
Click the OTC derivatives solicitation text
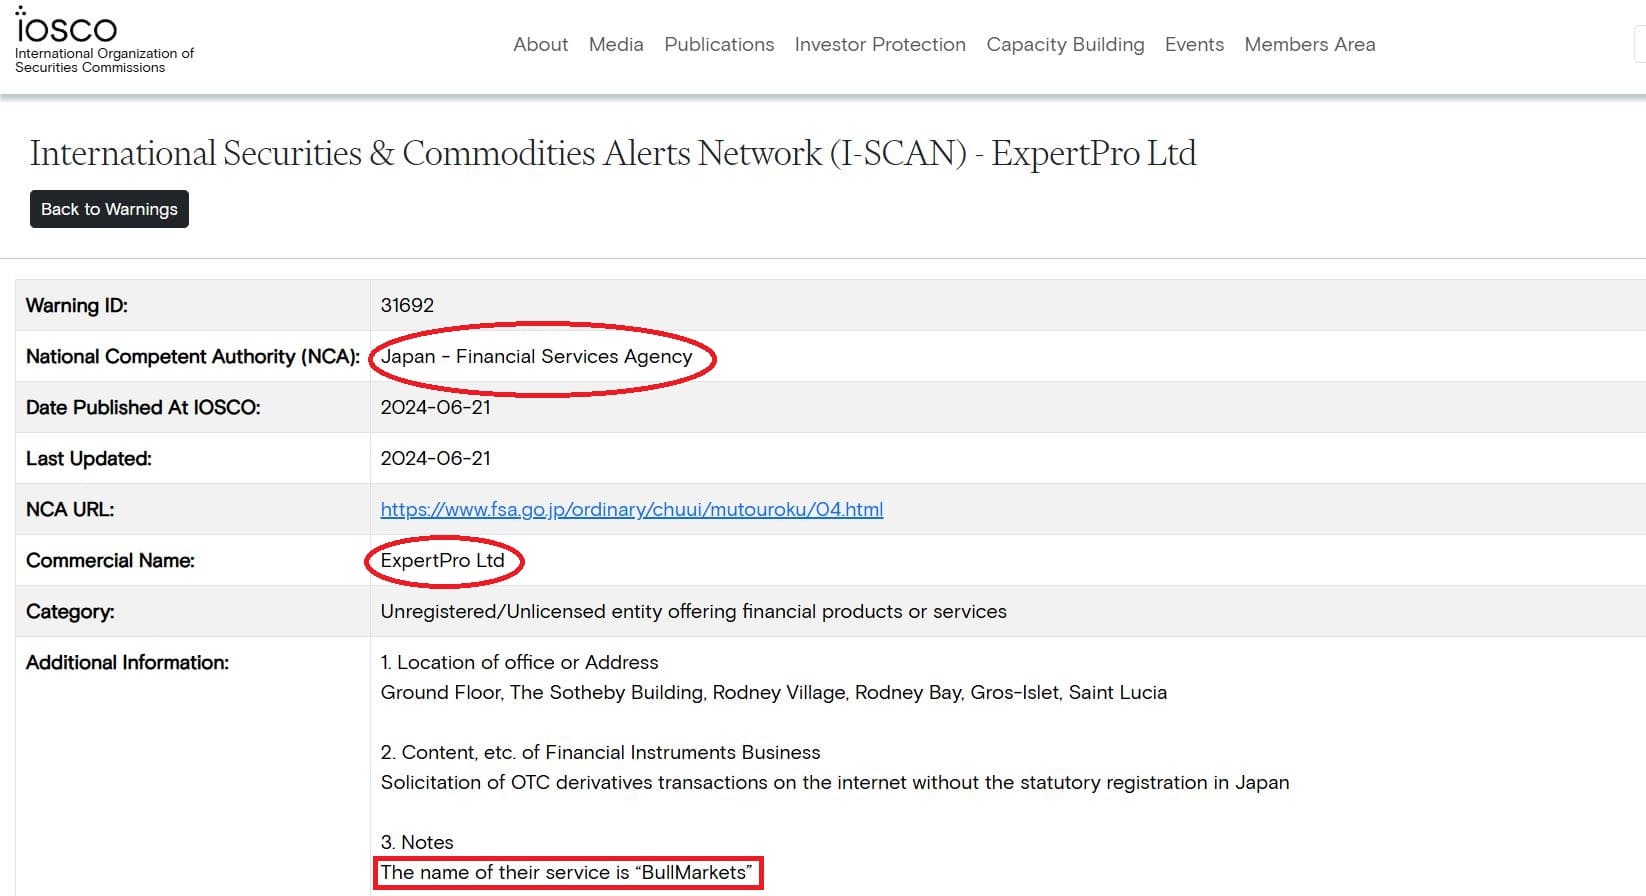(834, 783)
